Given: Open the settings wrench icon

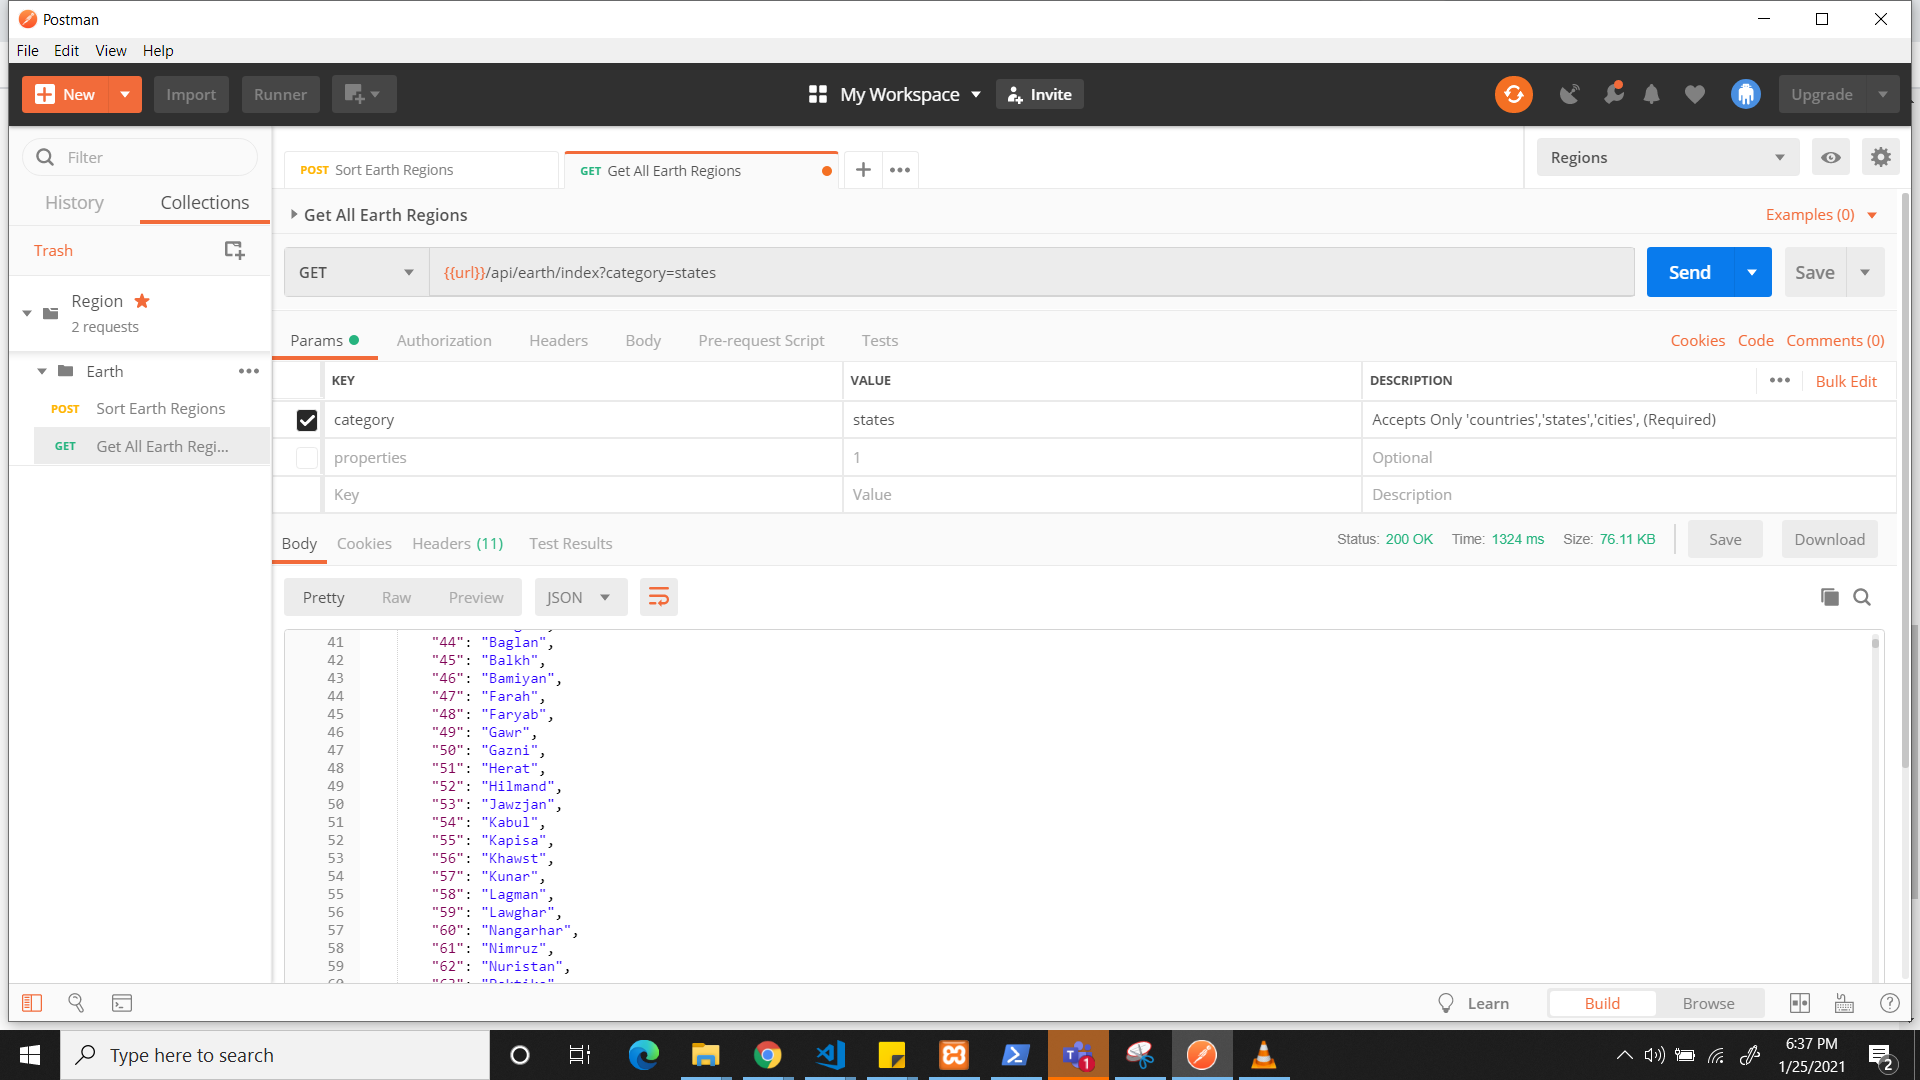Looking at the screenshot, I should (1612, 94).
